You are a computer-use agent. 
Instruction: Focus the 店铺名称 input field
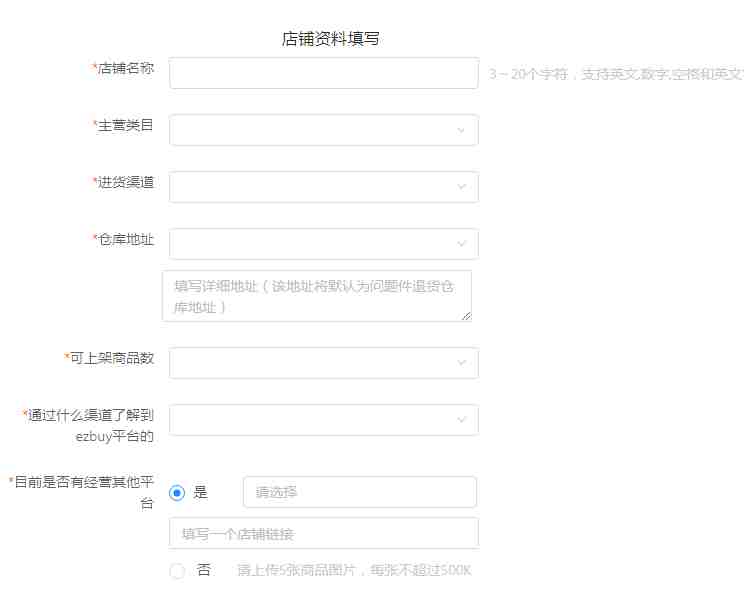[x=324, y=73]
